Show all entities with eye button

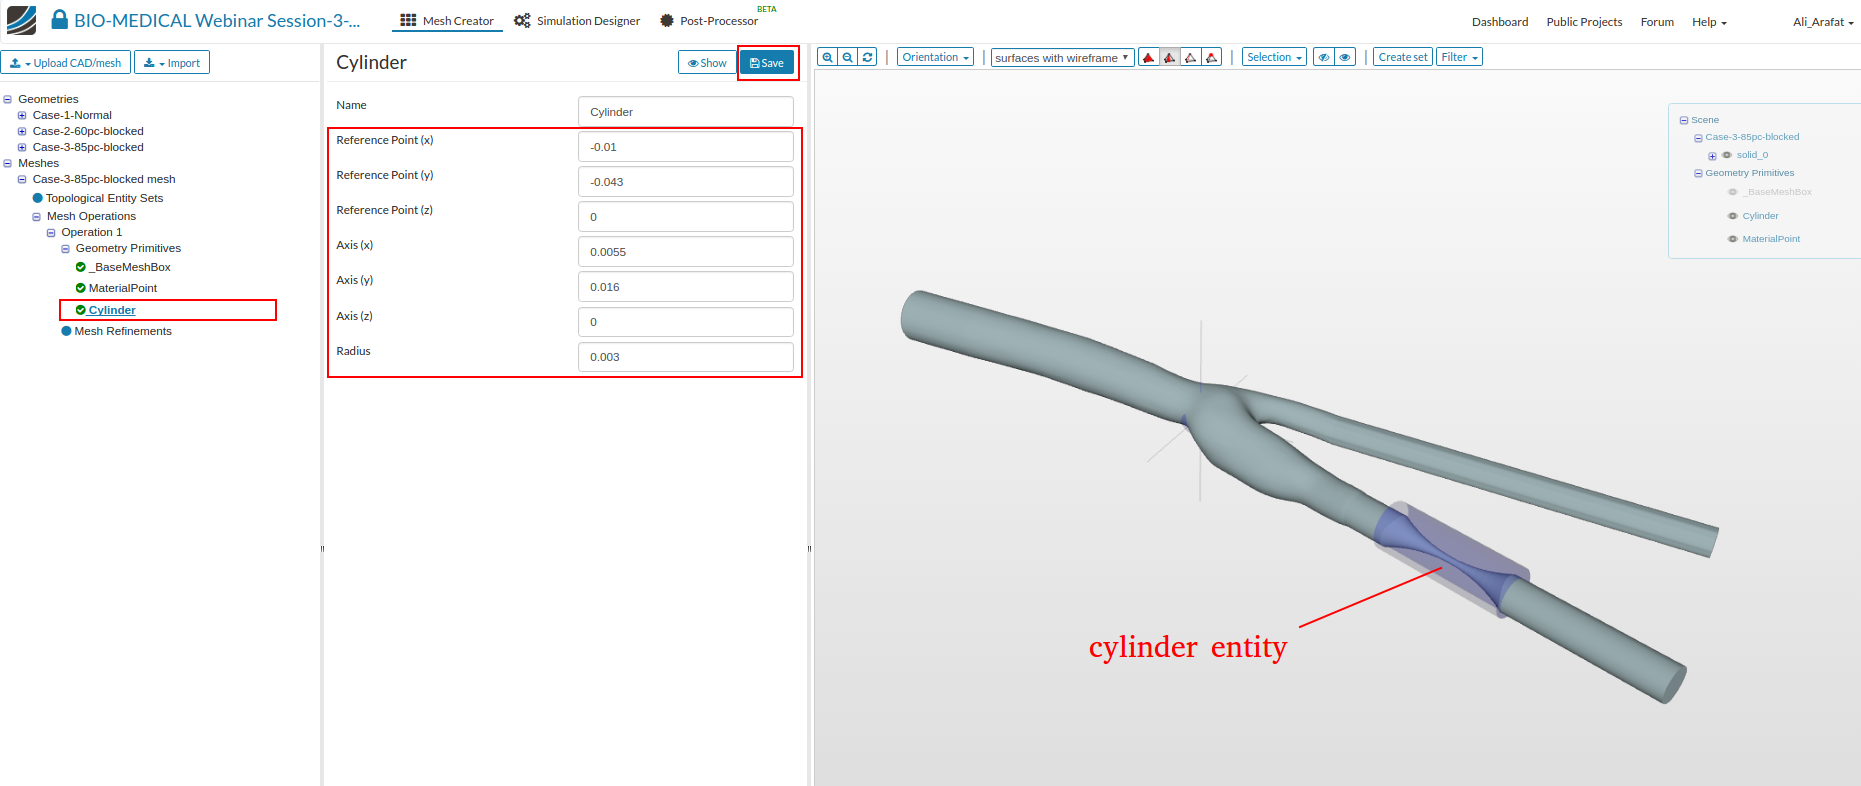coord(1346,57)
